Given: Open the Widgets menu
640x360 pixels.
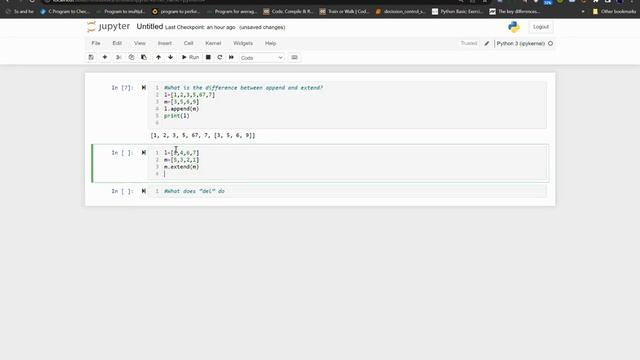Looking at the screenshot, I should 243,43.
